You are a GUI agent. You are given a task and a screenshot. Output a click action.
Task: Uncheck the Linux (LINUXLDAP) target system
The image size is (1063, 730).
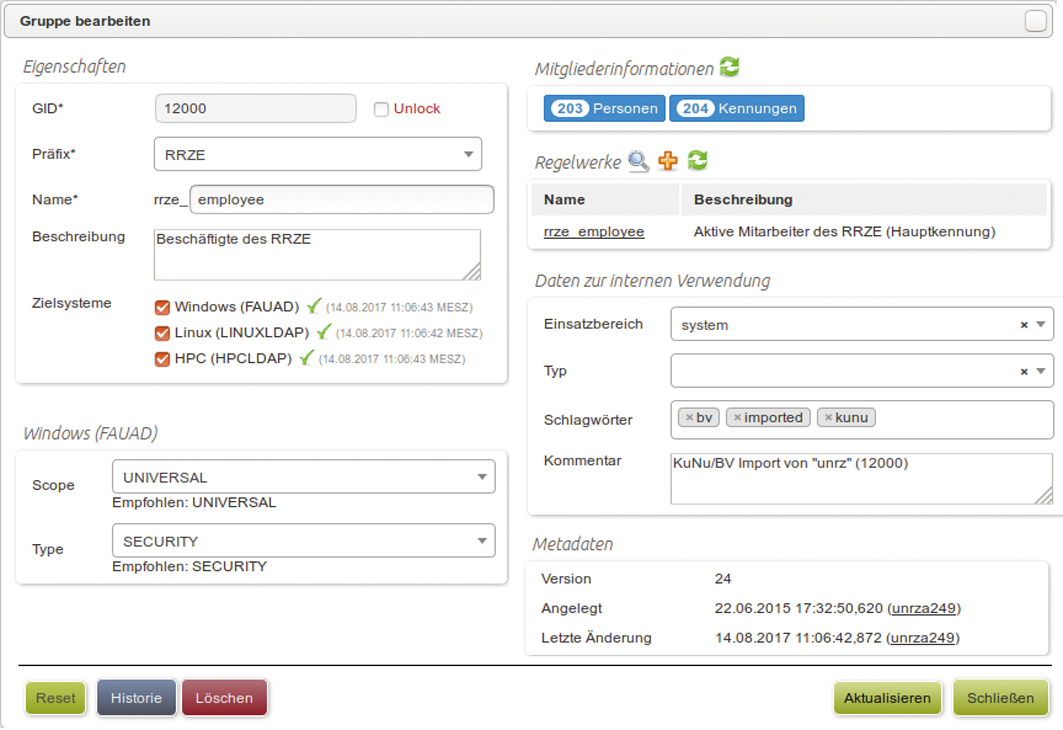coord(162,333)
